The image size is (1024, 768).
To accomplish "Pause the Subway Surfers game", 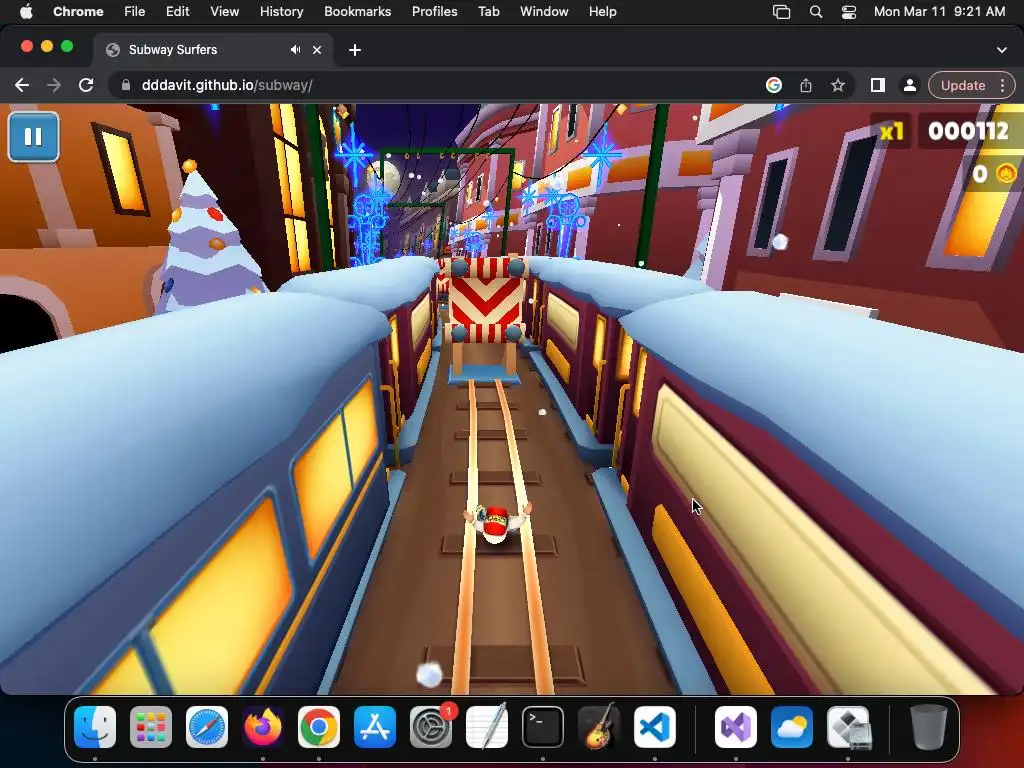I will coord(33,136).
